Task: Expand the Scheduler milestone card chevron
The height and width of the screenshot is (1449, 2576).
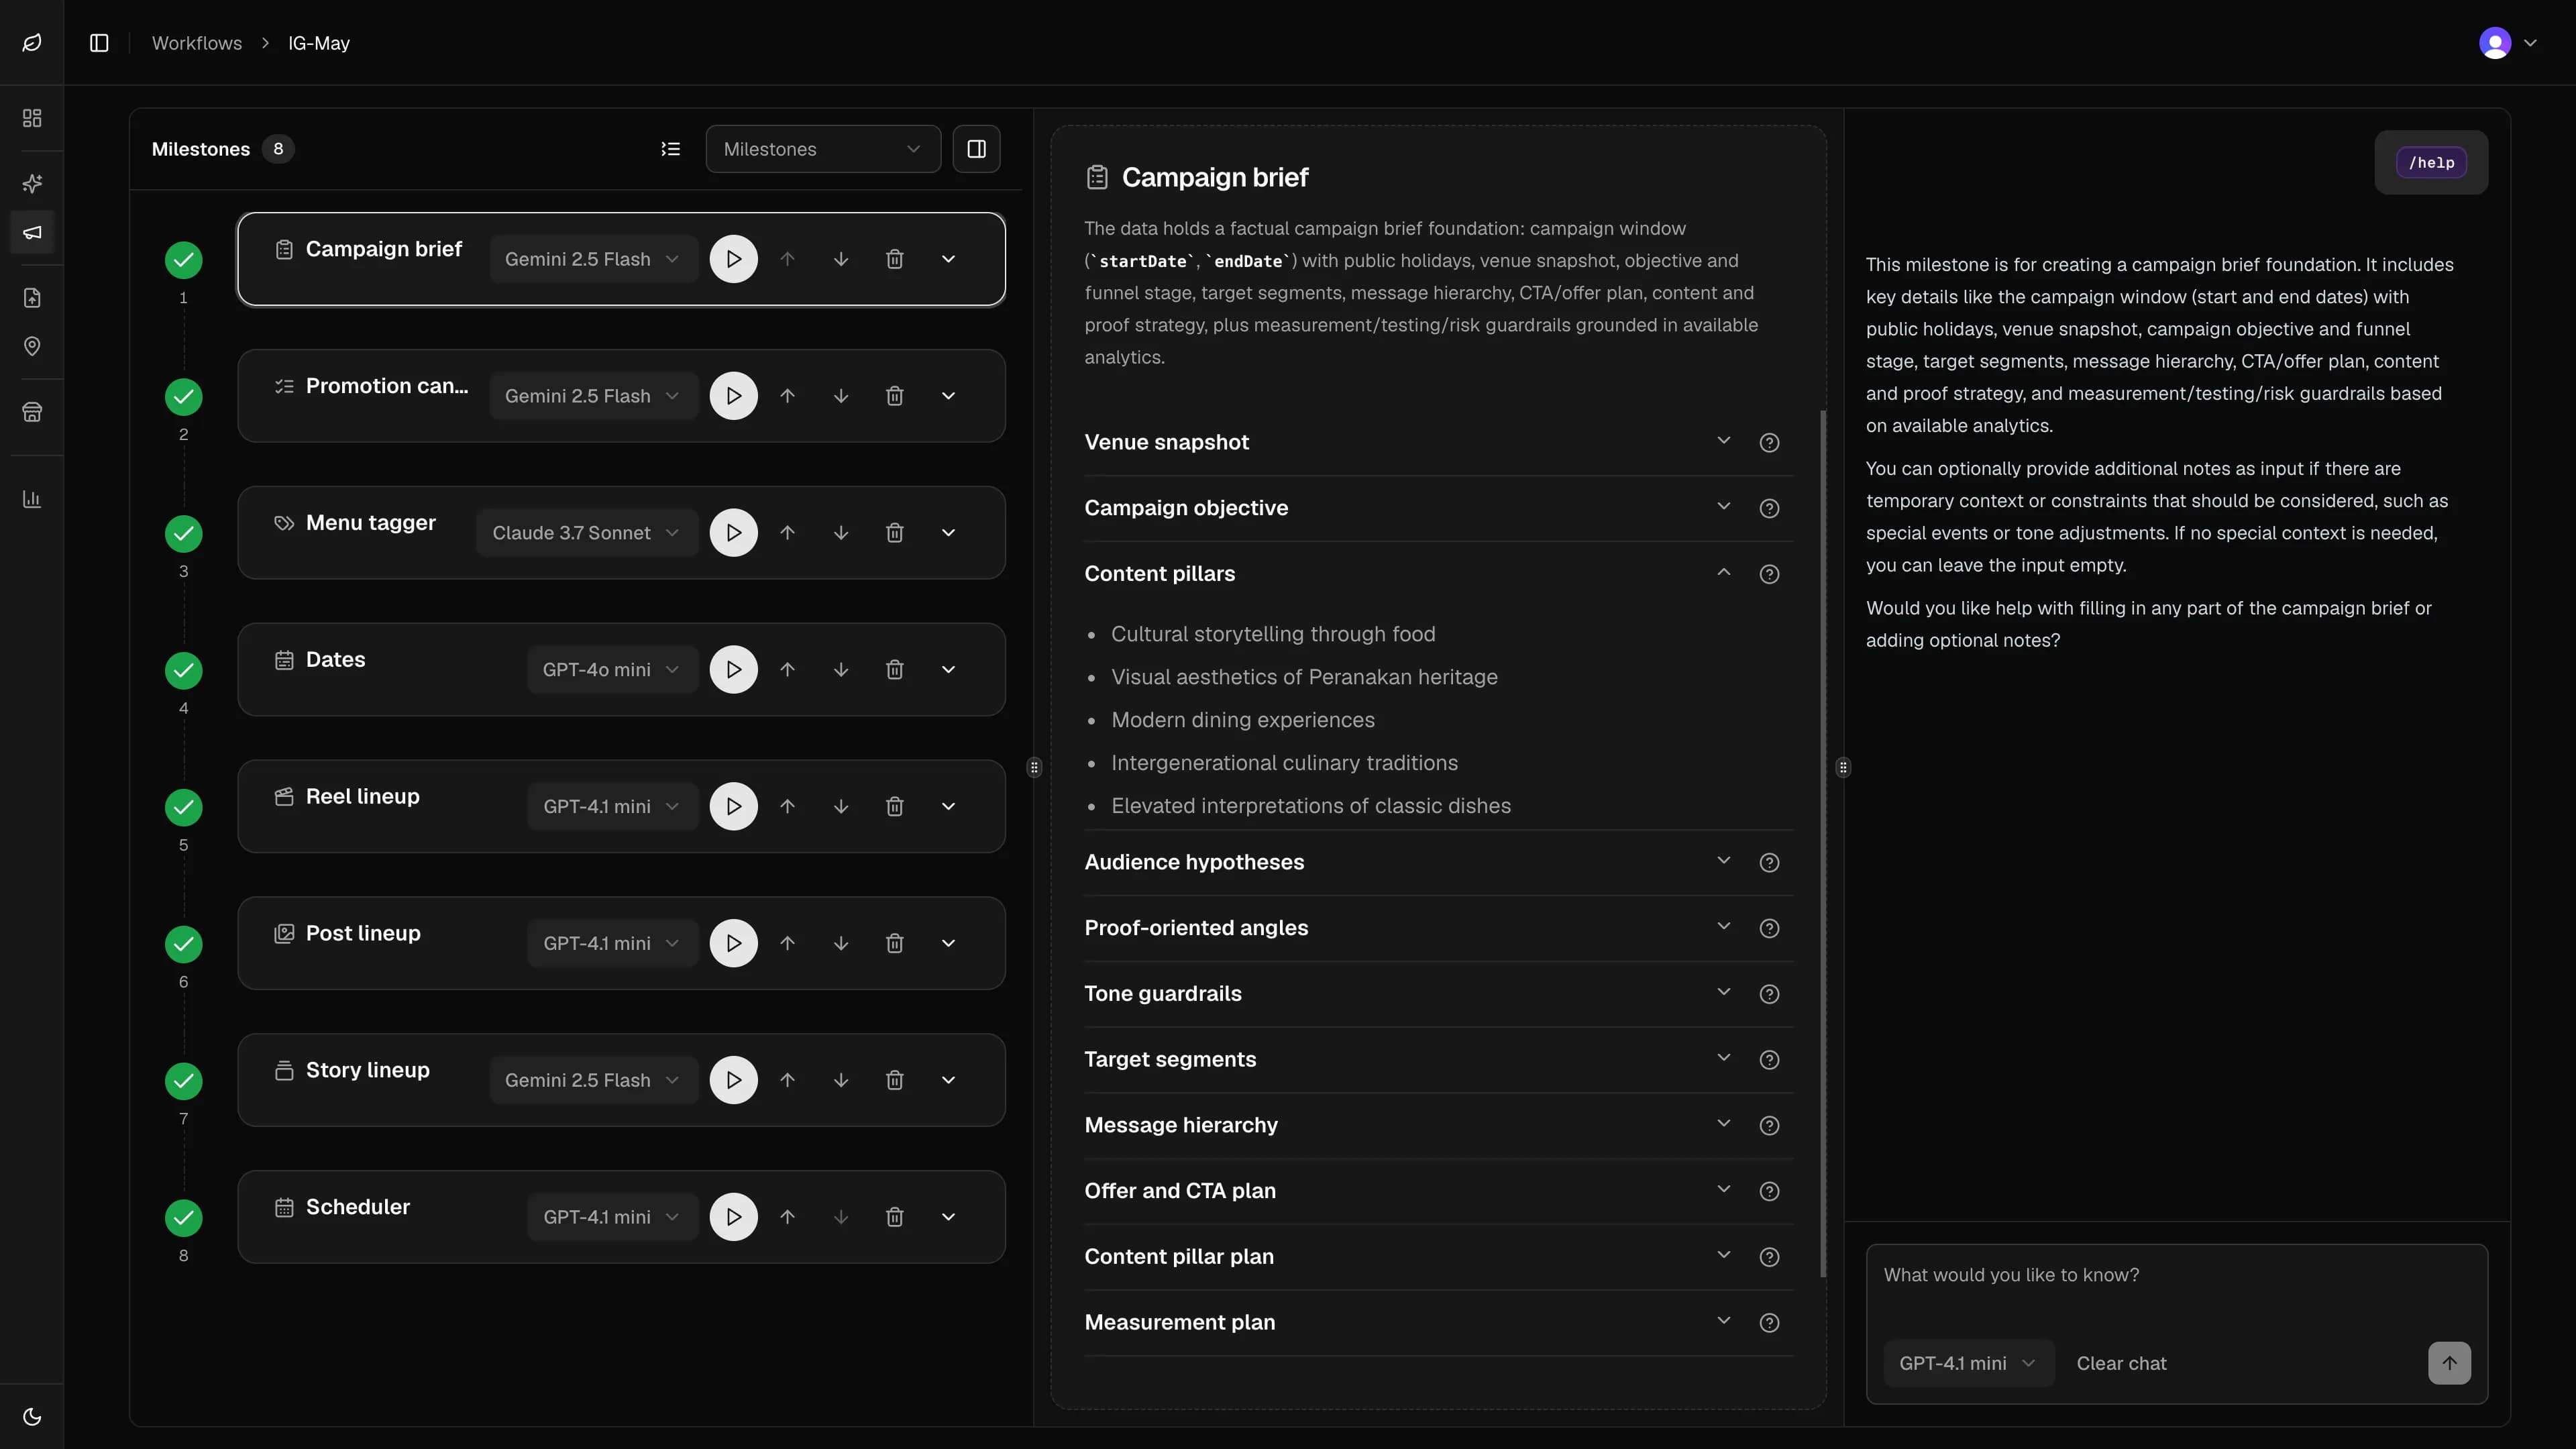Action: (x=949, y=1217)
